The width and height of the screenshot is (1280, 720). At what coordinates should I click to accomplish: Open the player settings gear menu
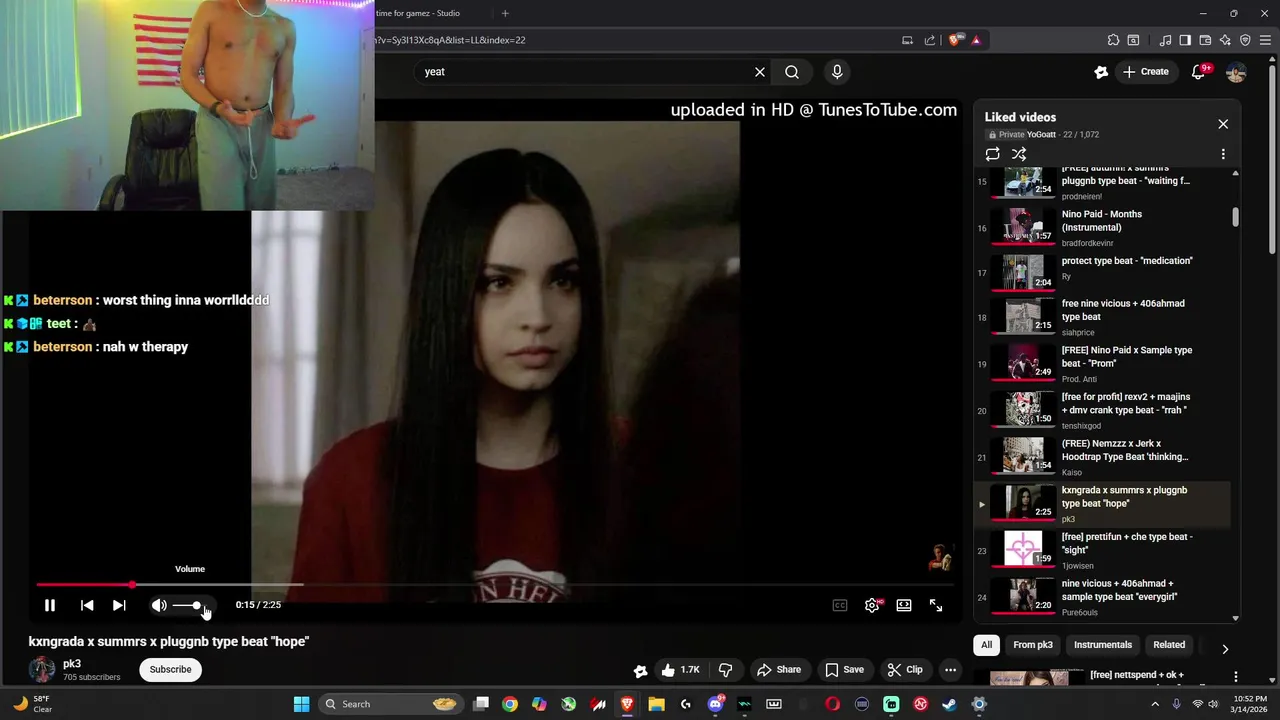pos(872,605)
